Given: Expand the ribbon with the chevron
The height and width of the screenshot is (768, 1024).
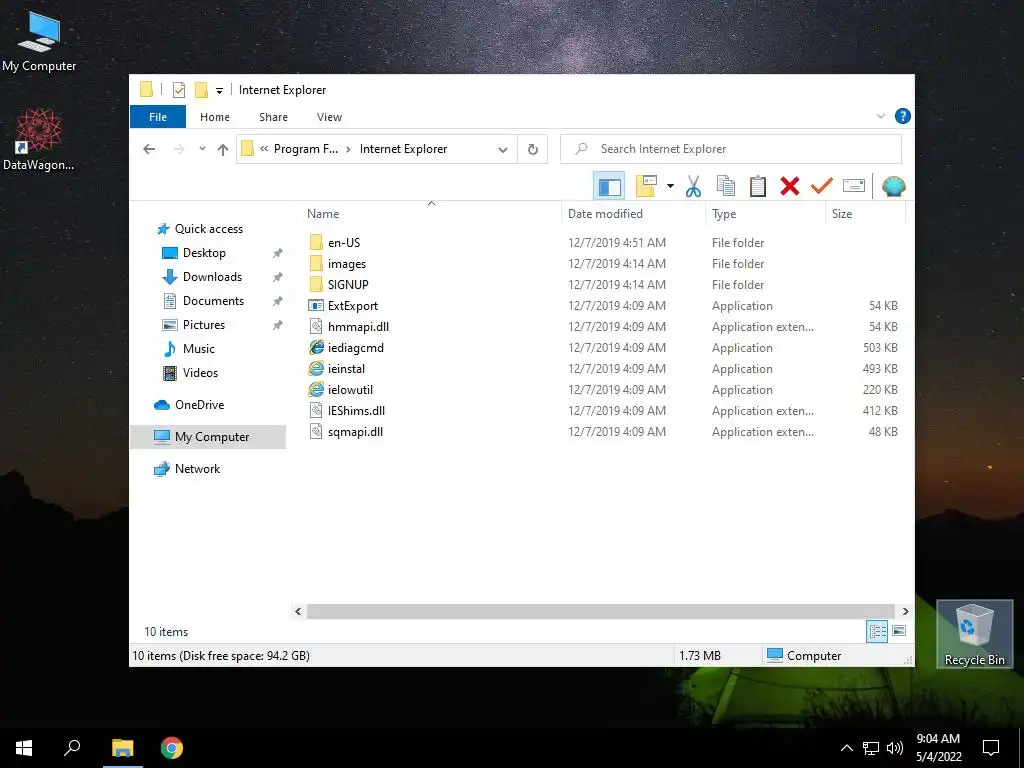Looking at the screenshot, I should (x=880, y=116).
